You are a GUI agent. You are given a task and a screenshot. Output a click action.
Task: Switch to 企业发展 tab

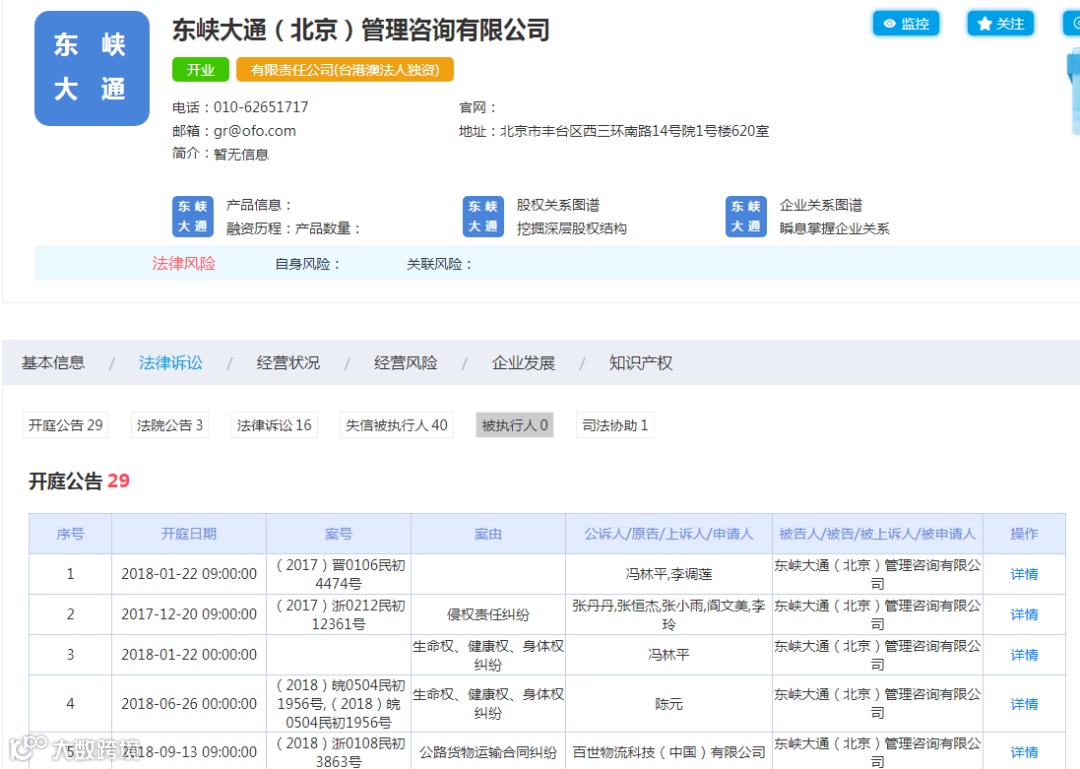(x=523, y=362)
